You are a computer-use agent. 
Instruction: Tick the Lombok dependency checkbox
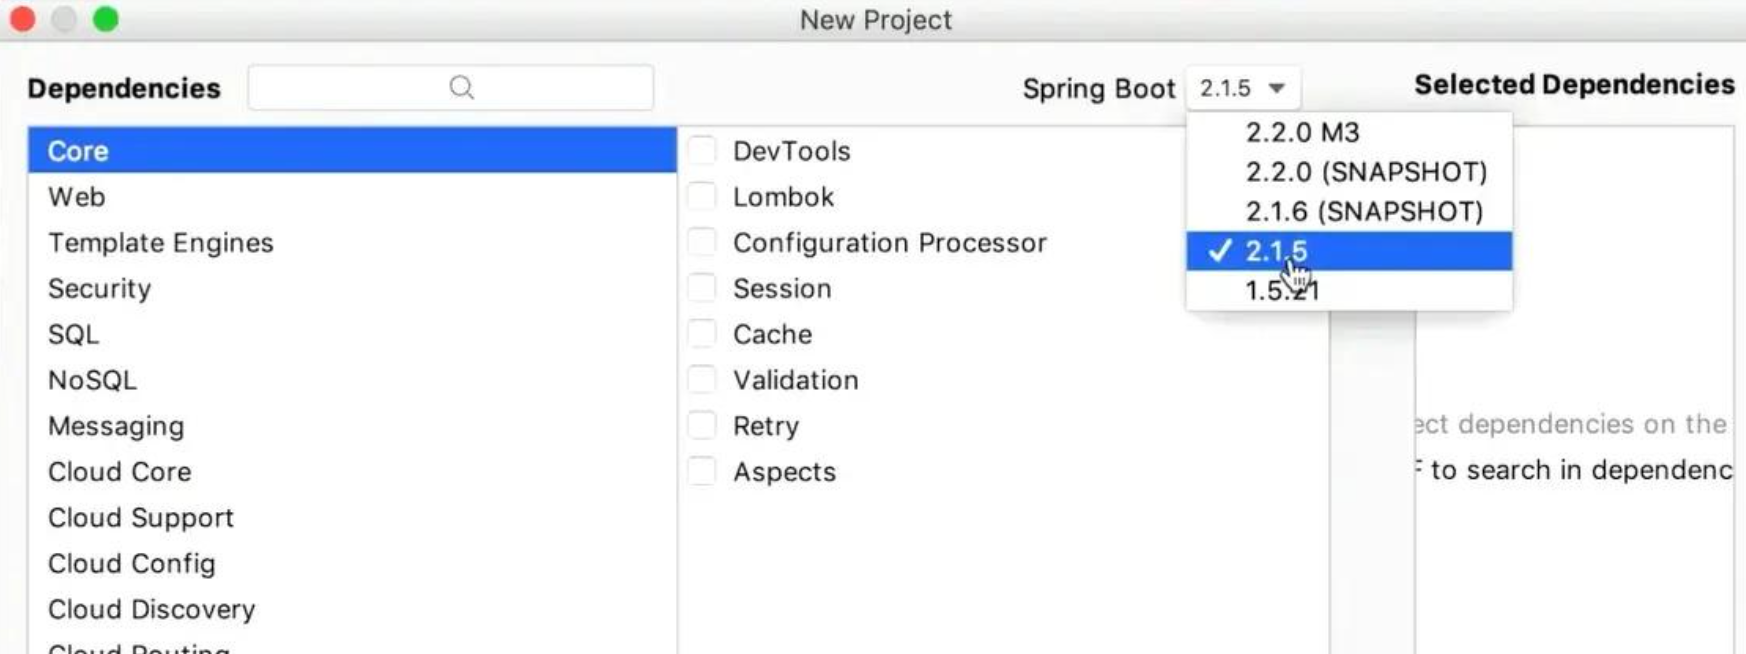coord(702,197)
